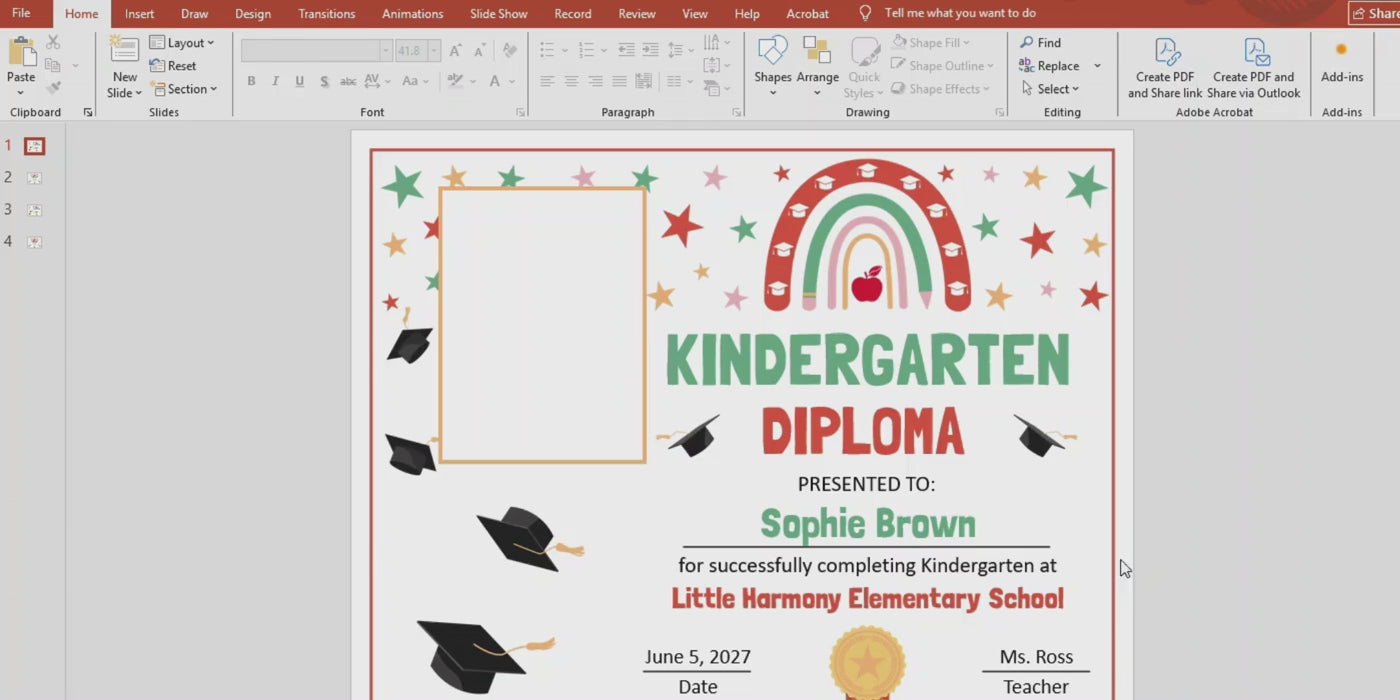Toggle Underline formatting

[299, 82]
